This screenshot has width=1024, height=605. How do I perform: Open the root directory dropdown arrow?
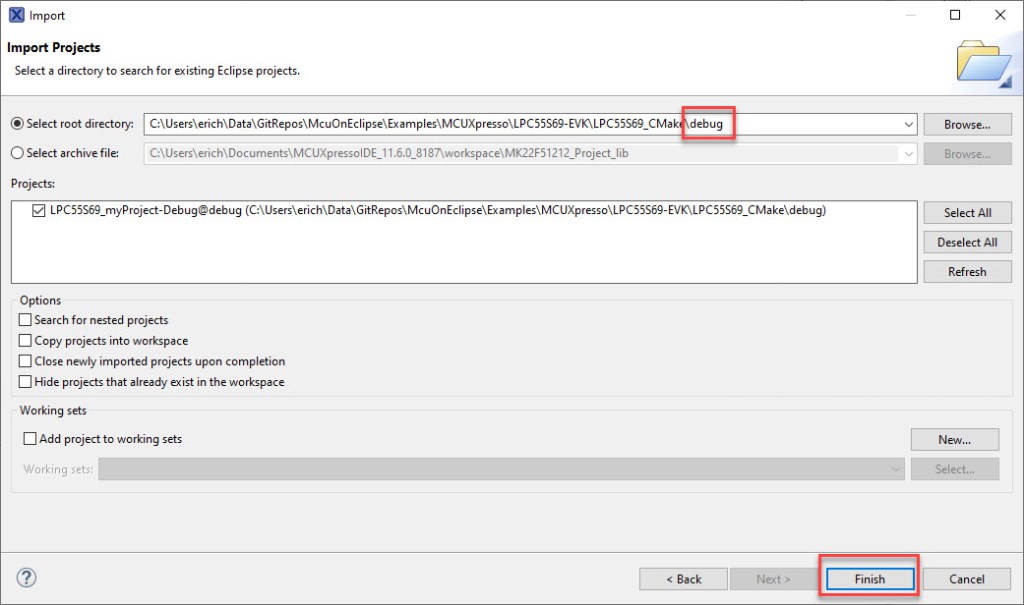(910, 124)
